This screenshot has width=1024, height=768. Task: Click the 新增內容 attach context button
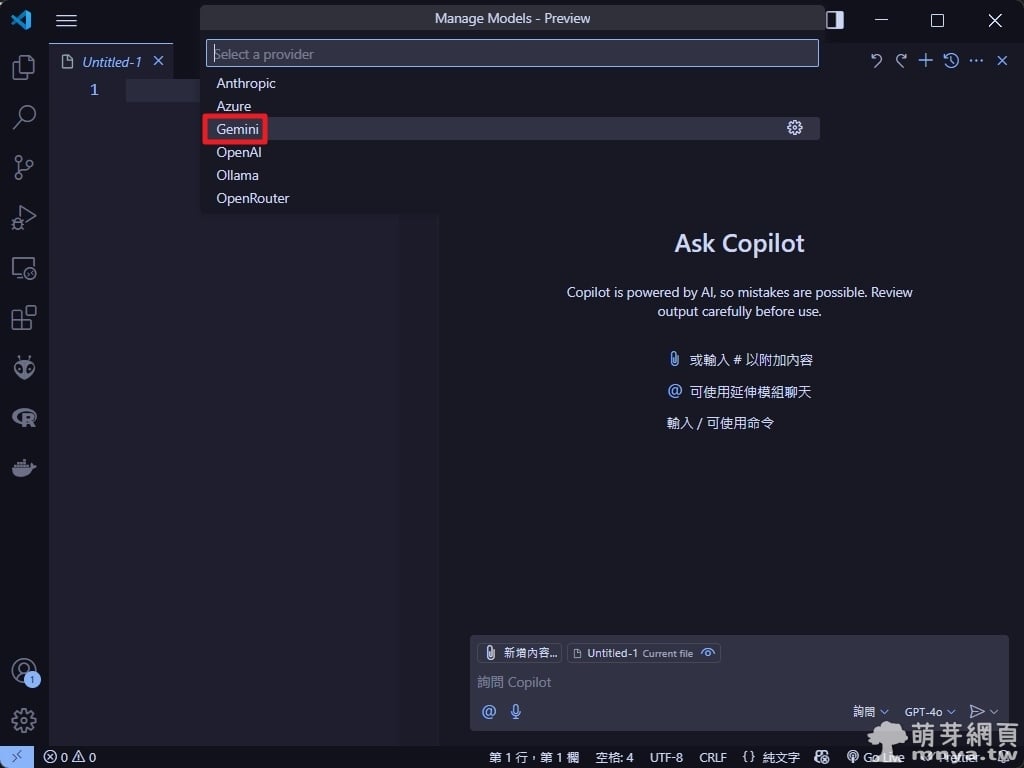[x=520, y=653]
